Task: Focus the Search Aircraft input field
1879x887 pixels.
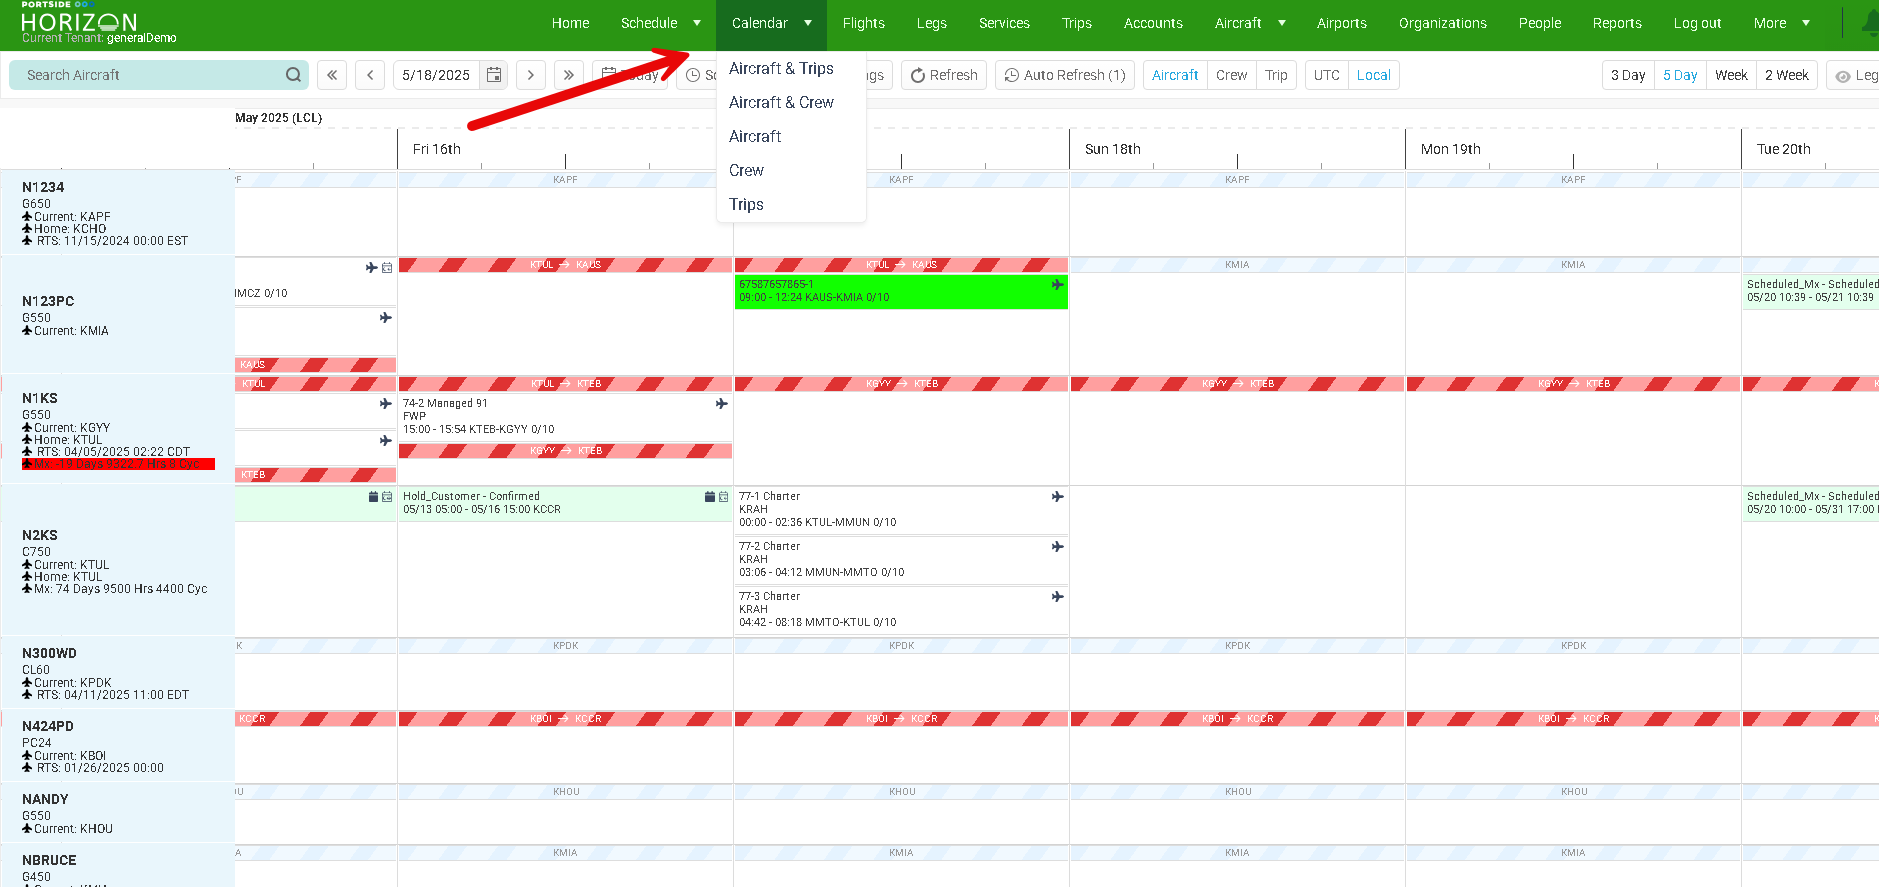Action: (150, 75)
